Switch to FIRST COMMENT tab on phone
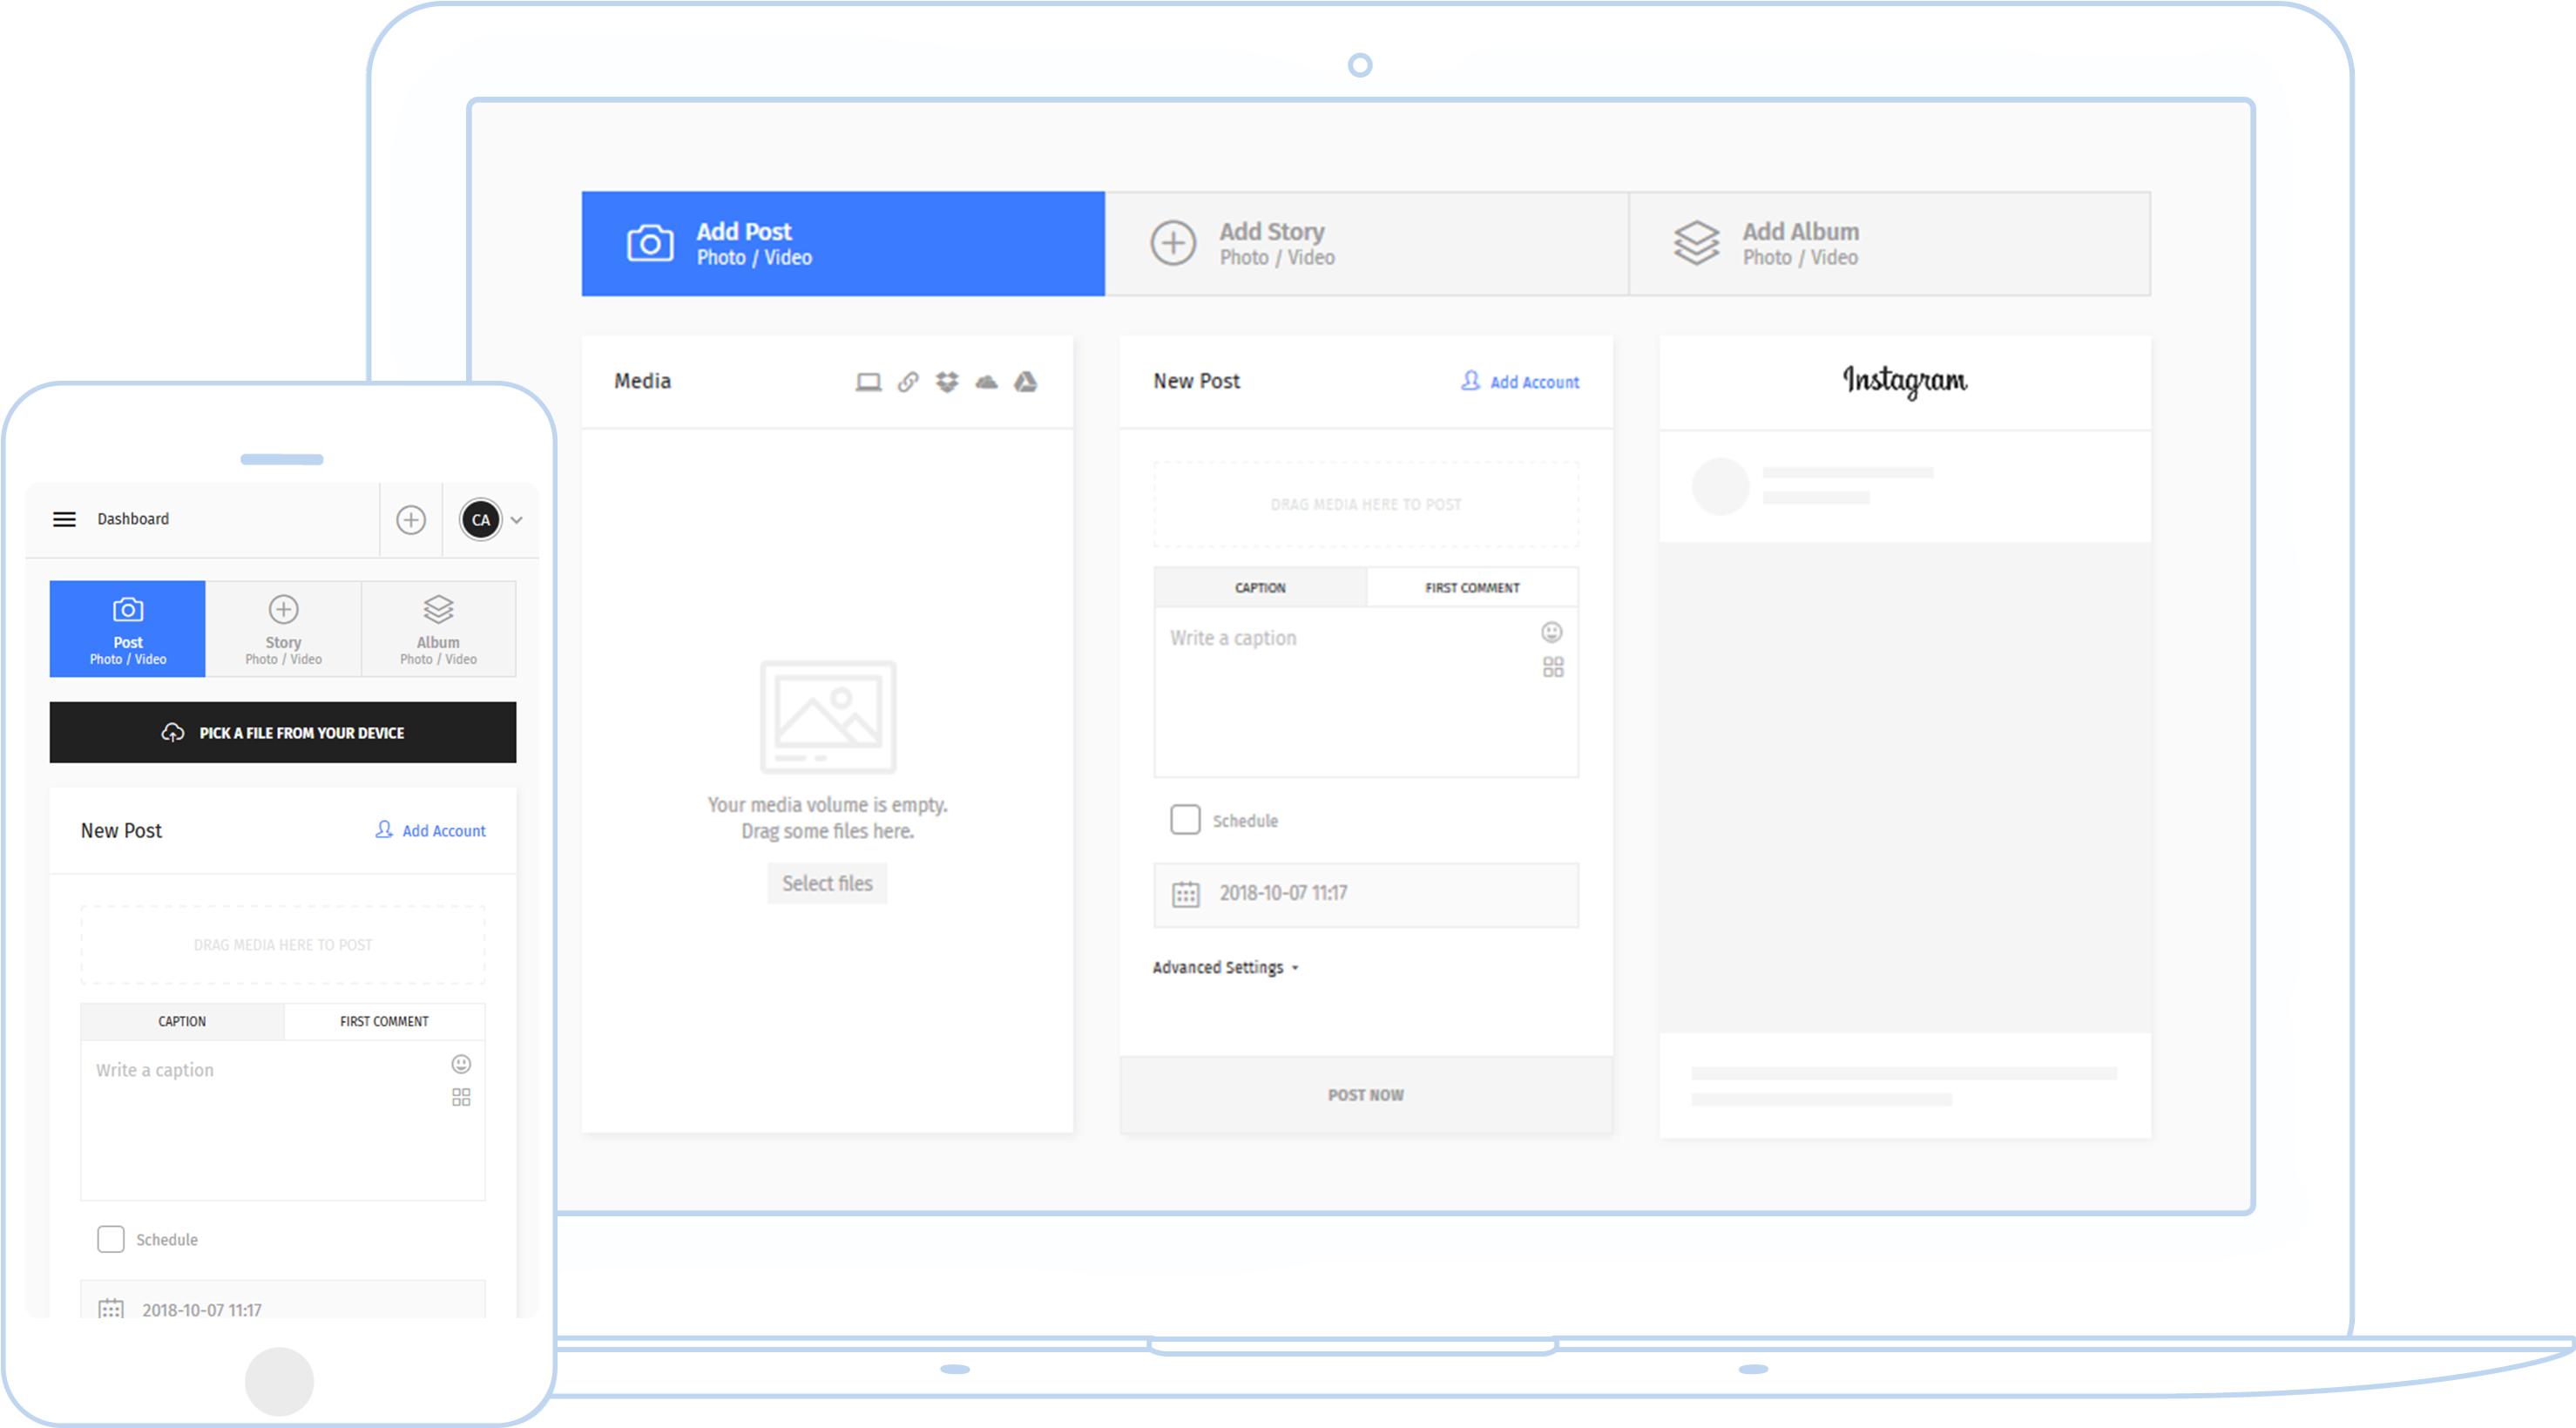Image resolution: width=2576 pixels, height=1428 pixels. [384, 1021]
